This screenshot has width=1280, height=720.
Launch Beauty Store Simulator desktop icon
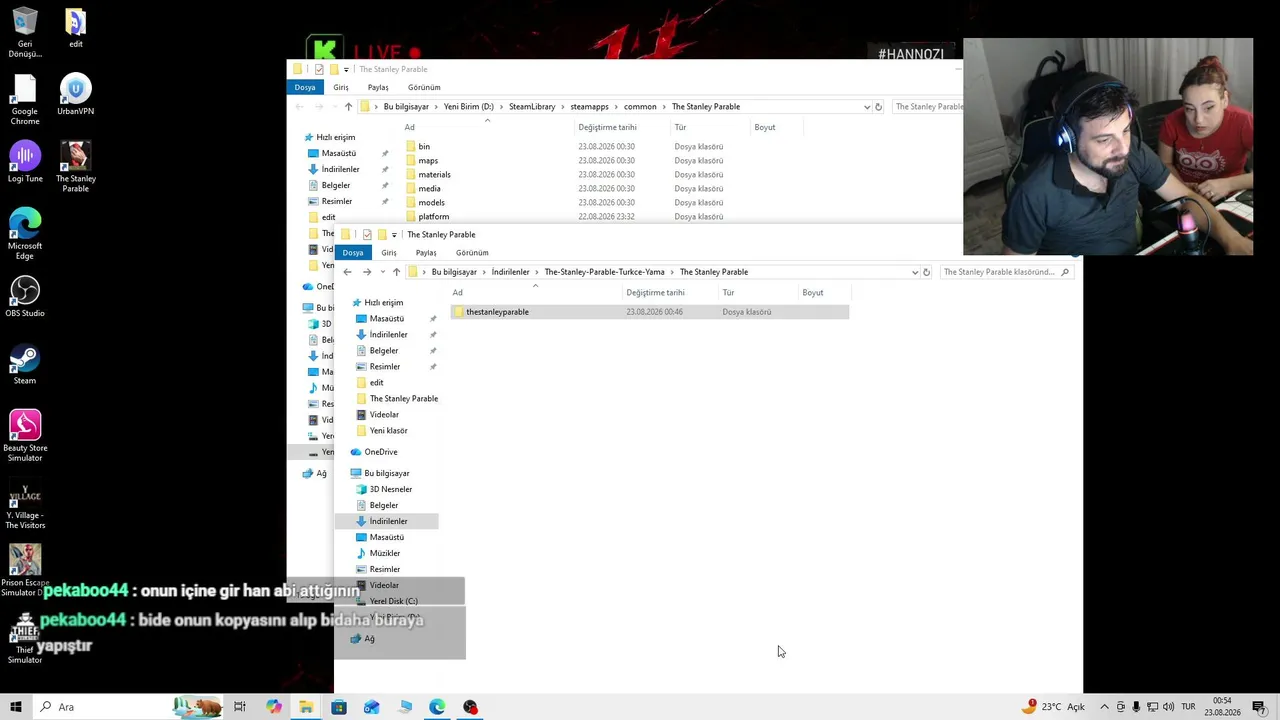tap(25, 436)
